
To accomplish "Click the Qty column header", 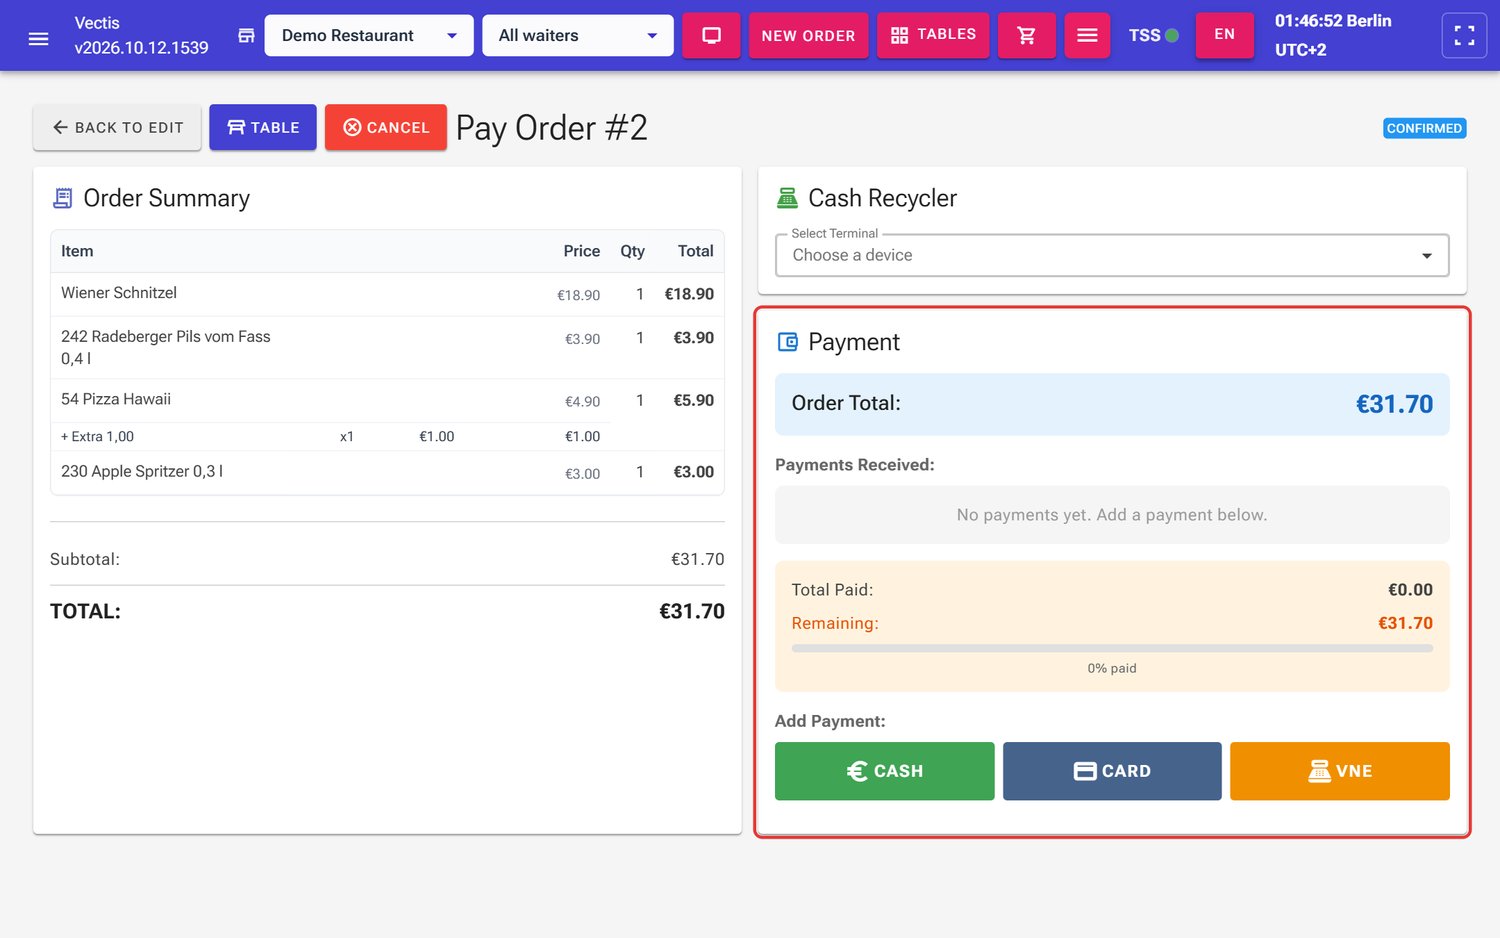I will pyautogui.click(x=632, y=251).
